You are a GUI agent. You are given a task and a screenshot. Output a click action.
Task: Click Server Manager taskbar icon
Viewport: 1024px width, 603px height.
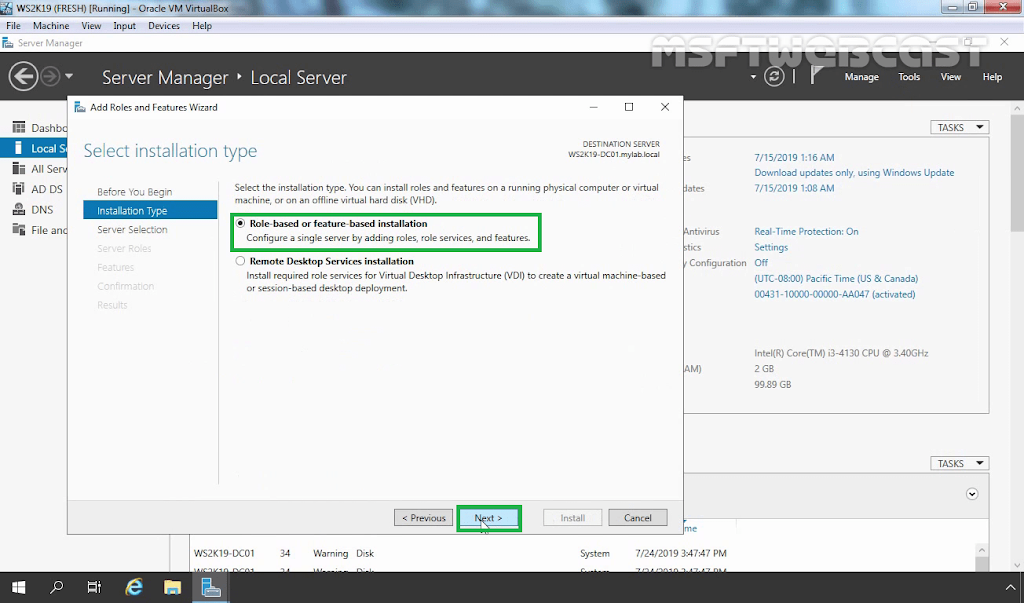[210, 587]
